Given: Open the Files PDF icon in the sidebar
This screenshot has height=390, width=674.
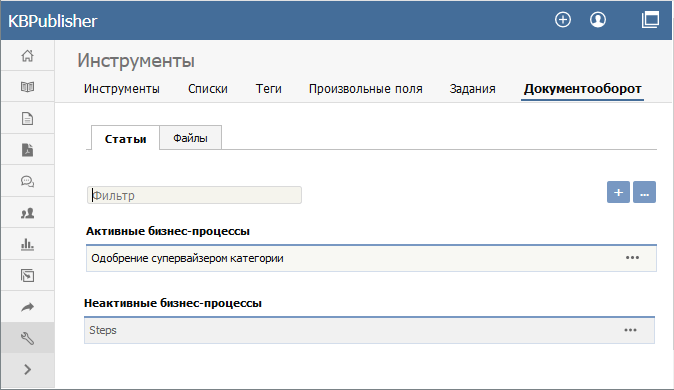Looking at the screenshot, I should (x=28, y=150).
